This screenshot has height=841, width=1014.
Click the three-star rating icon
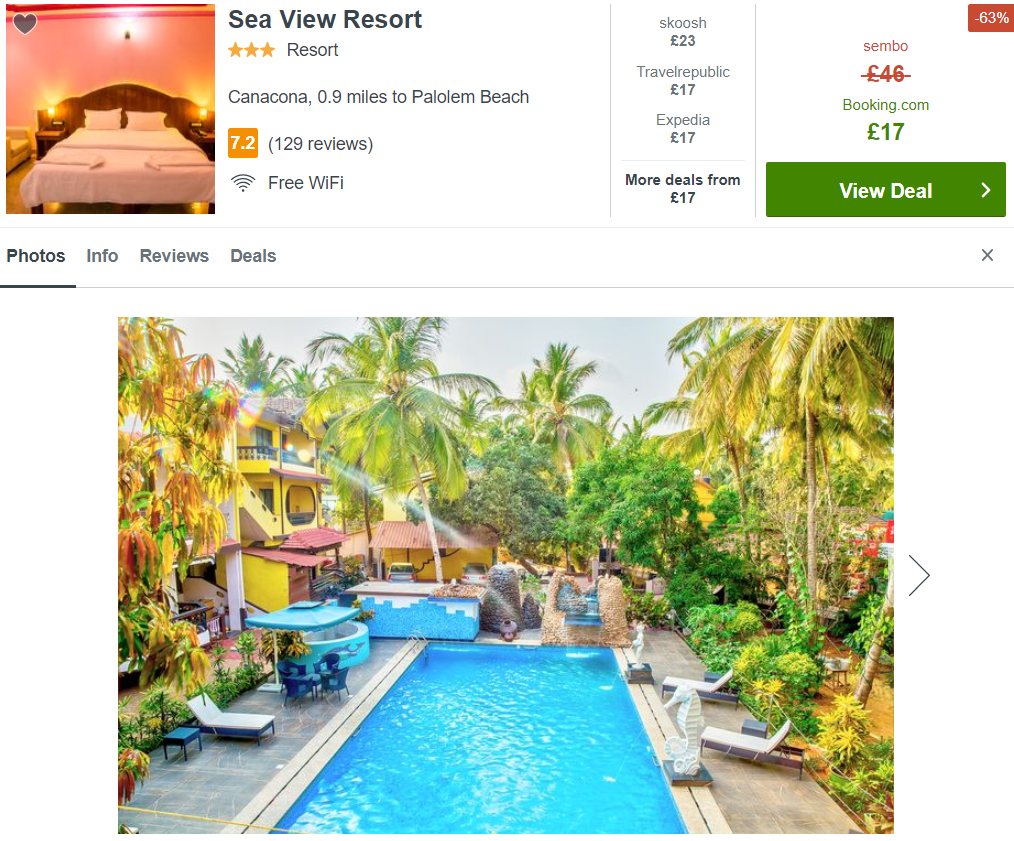pos(252,50)
